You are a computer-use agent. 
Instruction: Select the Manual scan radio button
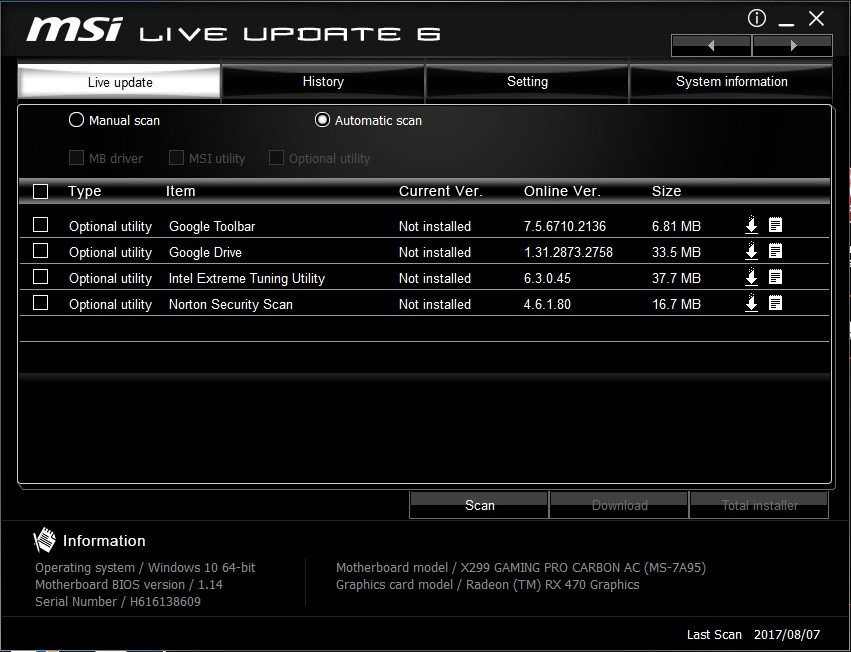point(77,120)
